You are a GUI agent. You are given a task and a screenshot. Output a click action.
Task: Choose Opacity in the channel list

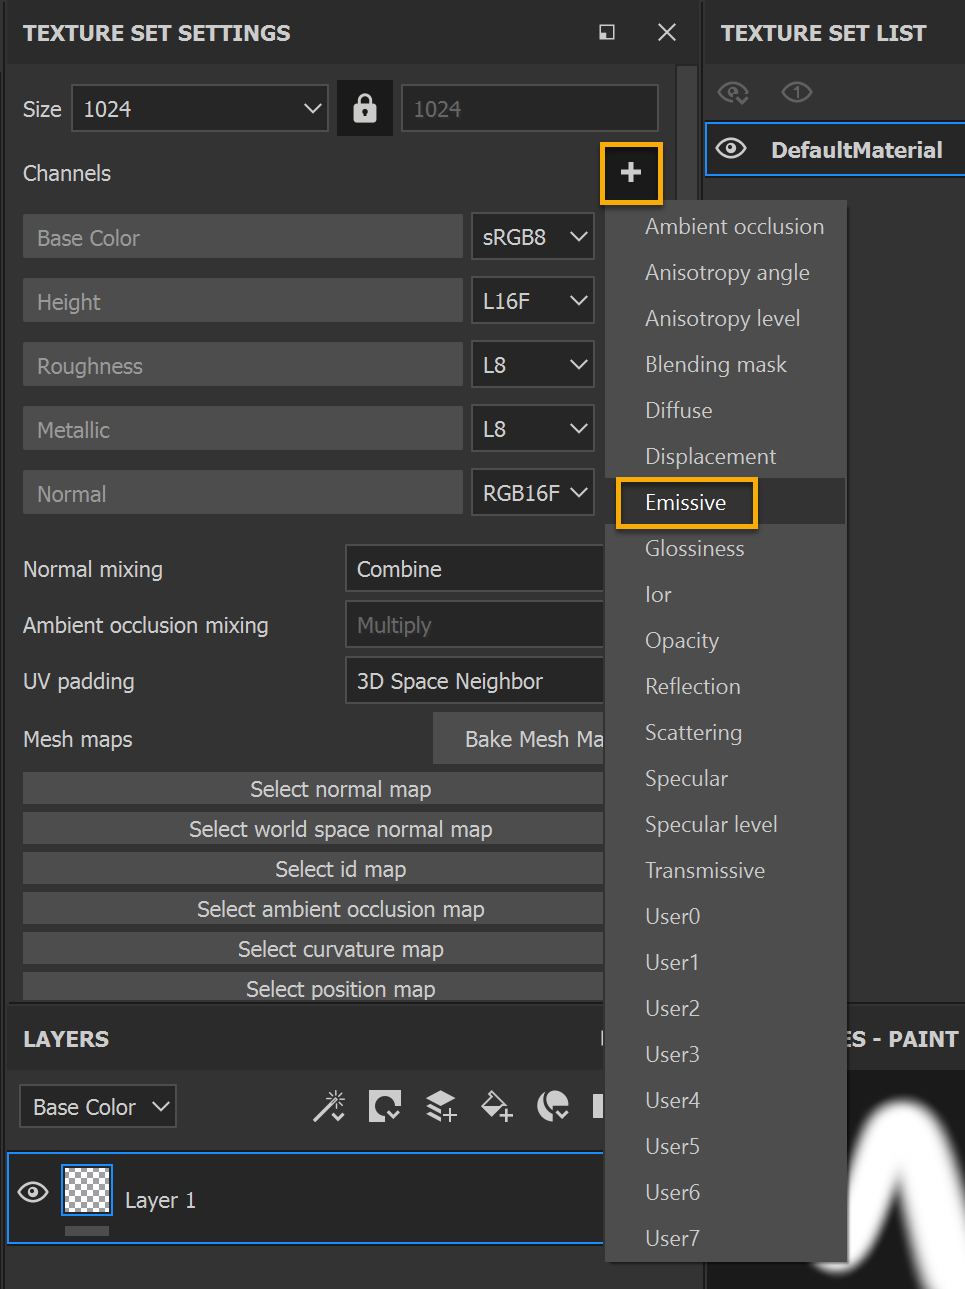[682, 641]
